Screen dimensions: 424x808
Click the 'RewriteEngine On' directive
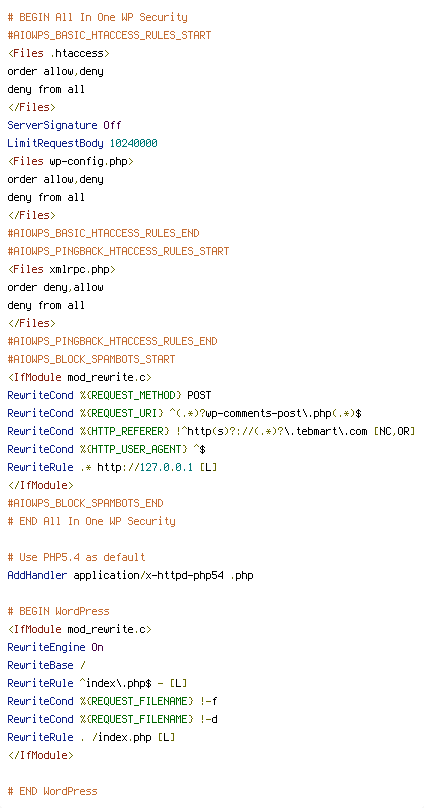pos(55,647)
